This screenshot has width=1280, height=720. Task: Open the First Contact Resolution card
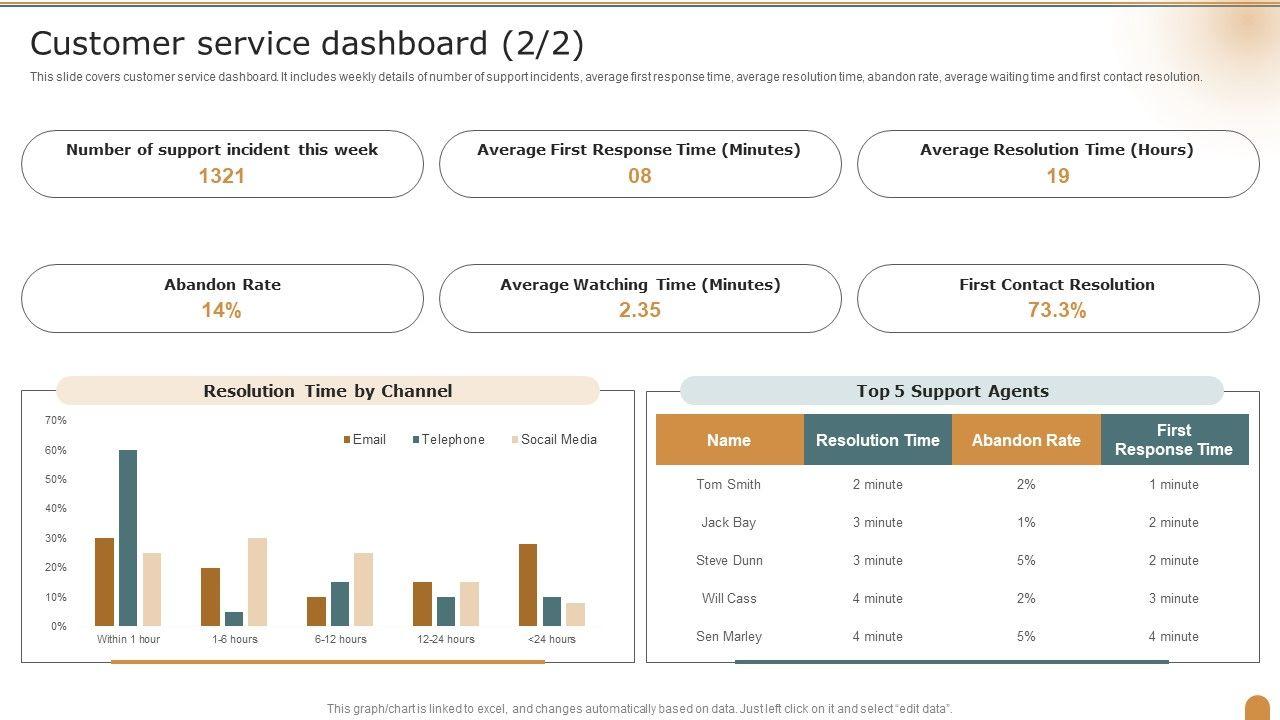point(1057,298)
